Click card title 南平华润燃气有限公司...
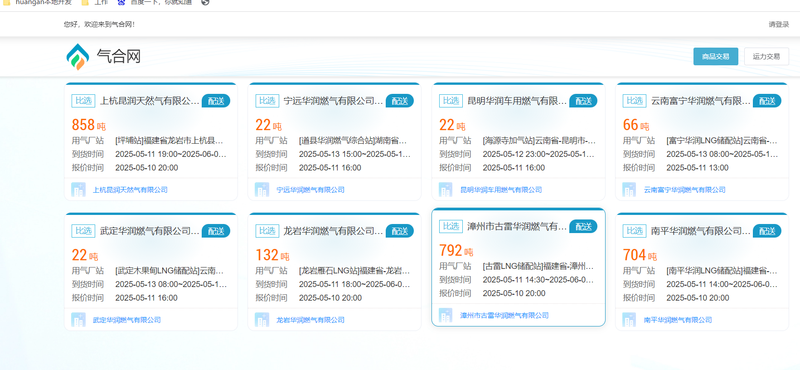Viewport: 800px width, 370px height. tap(701, 231)
